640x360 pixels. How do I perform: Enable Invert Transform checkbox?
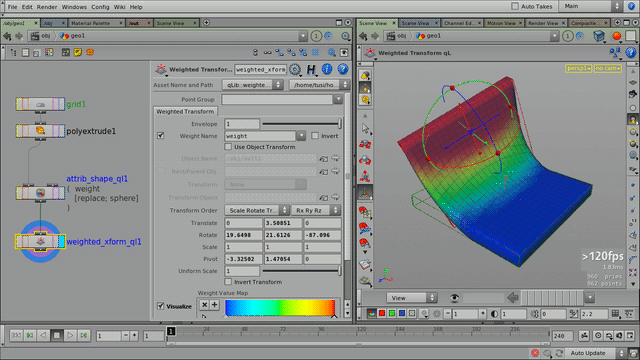click(228, 282)
